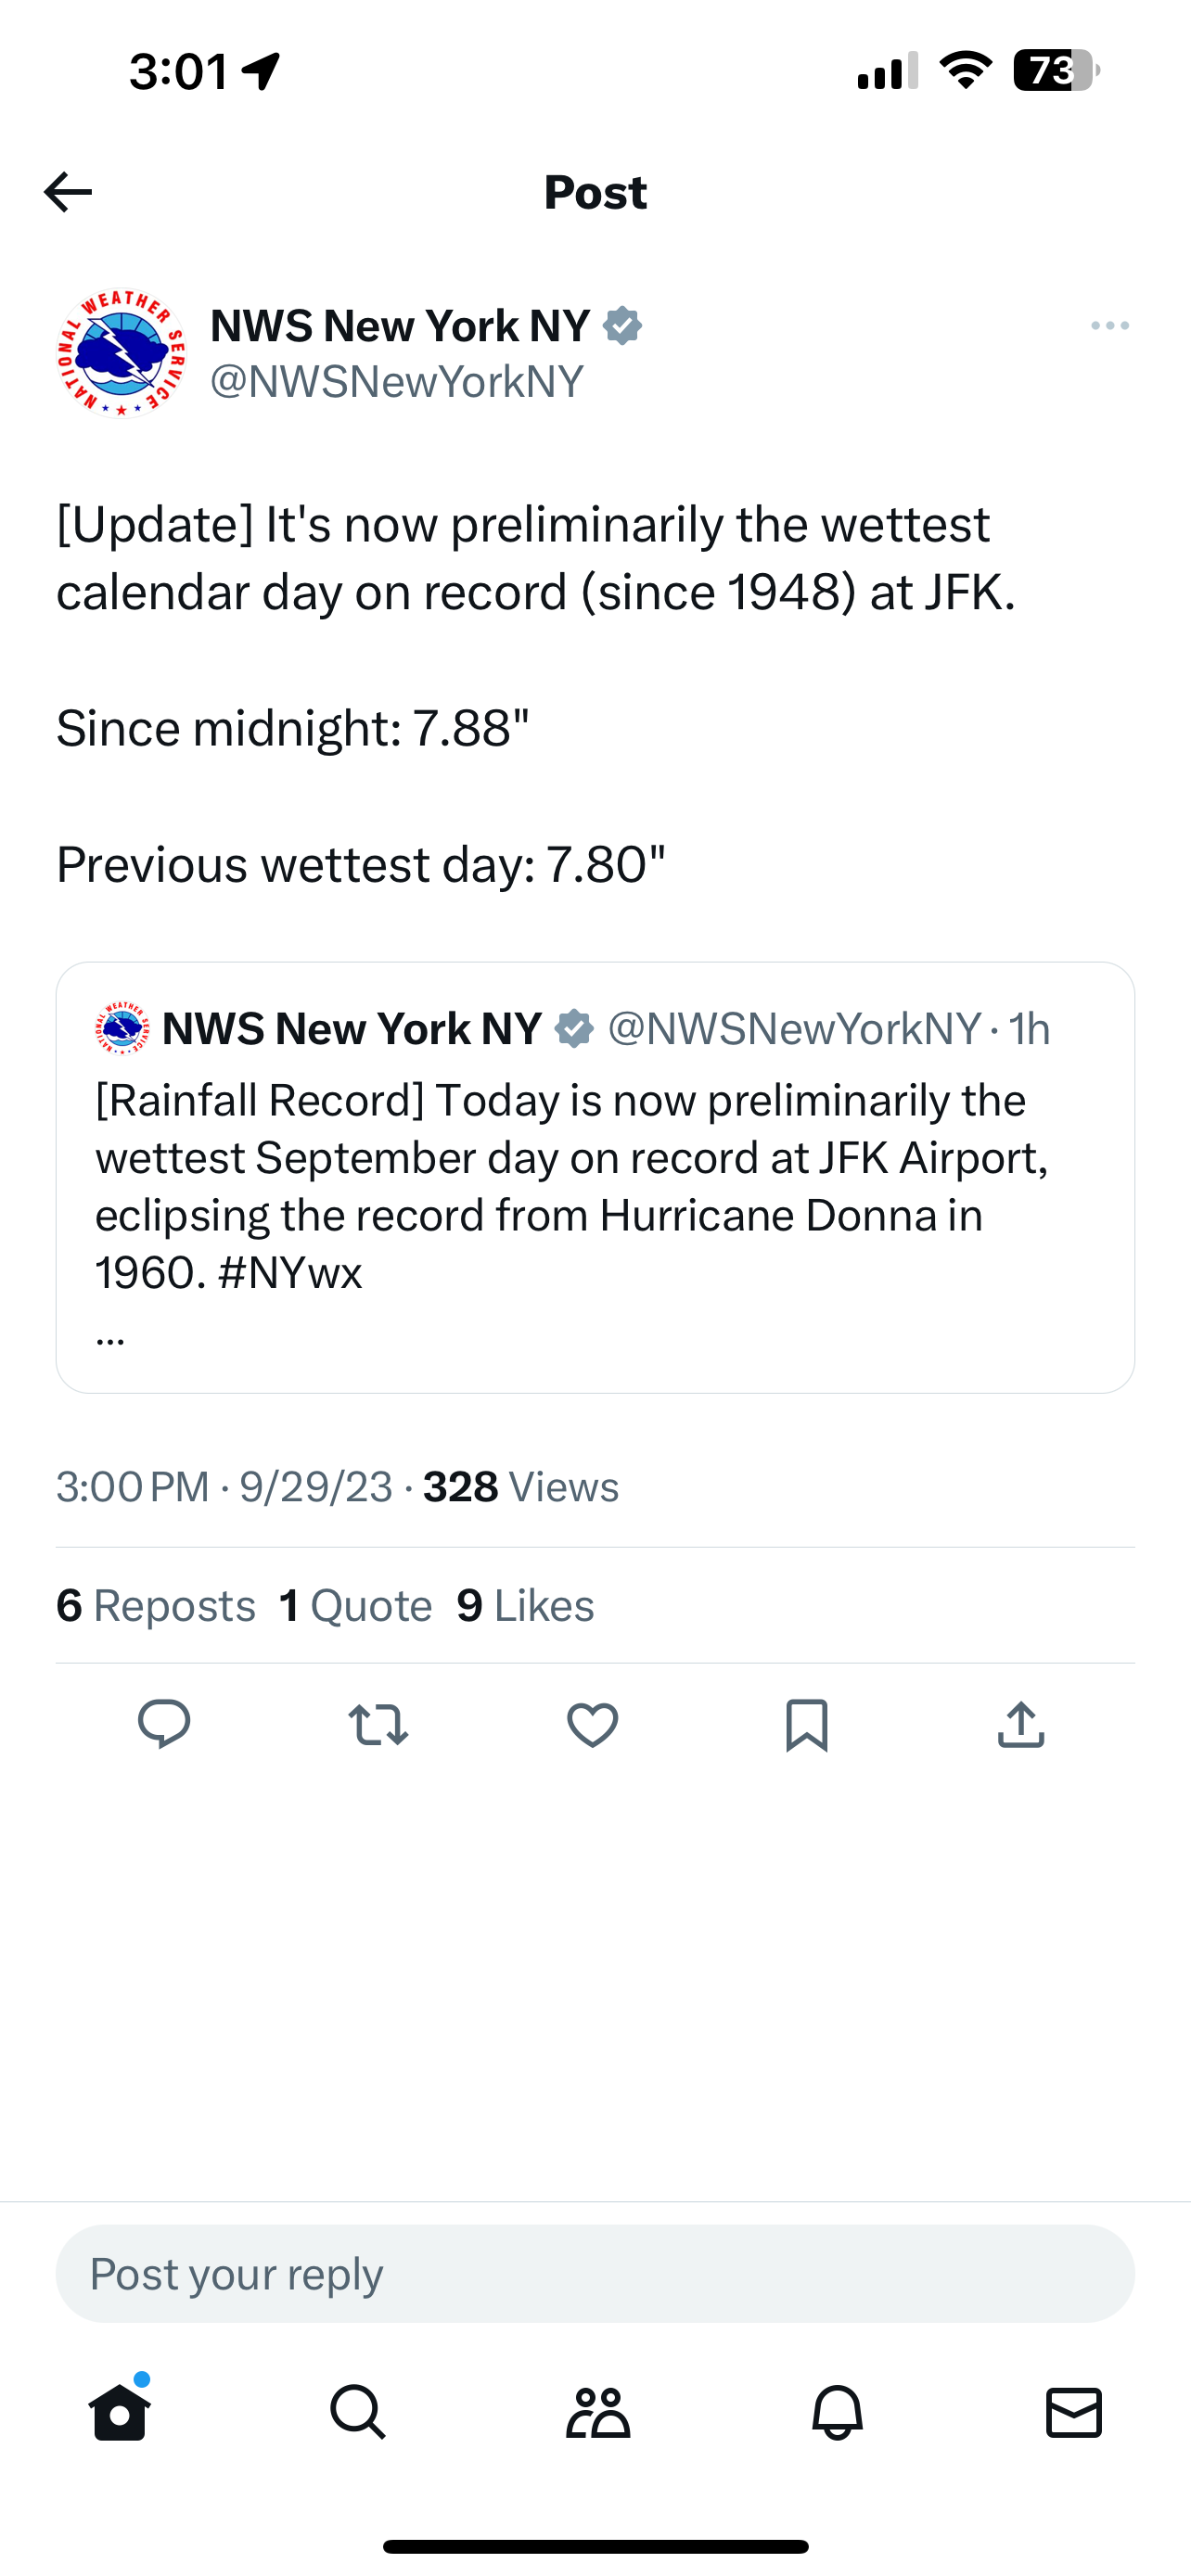View the 9 Likes list

click(526, 1606)
